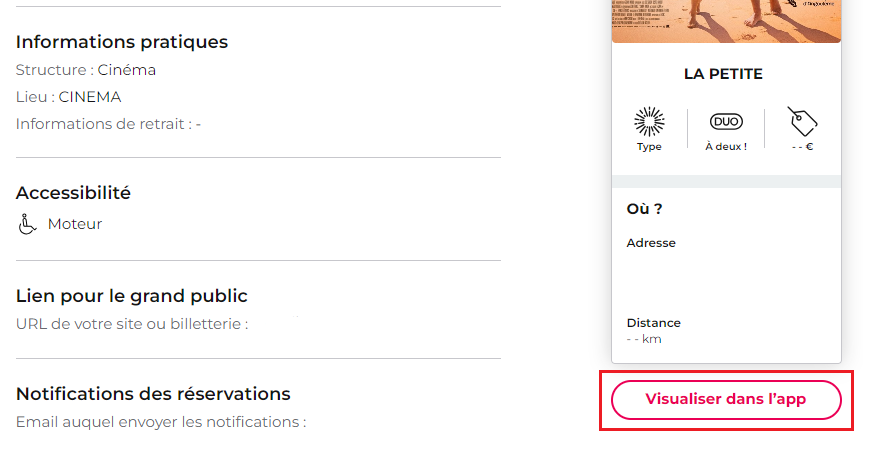Click the Distance label in the preview

653,323
